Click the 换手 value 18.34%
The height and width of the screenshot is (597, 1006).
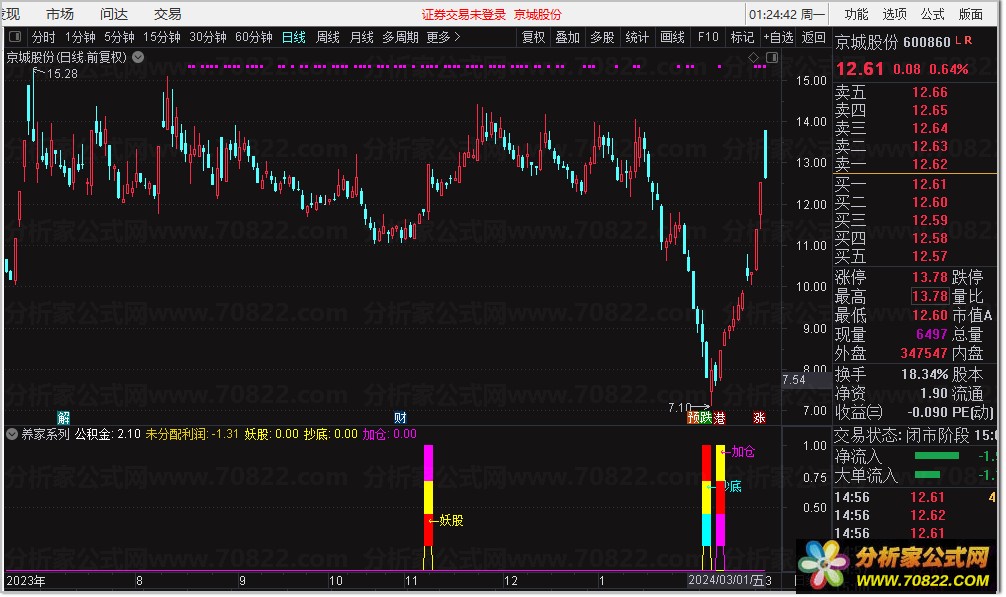point(925,374)
